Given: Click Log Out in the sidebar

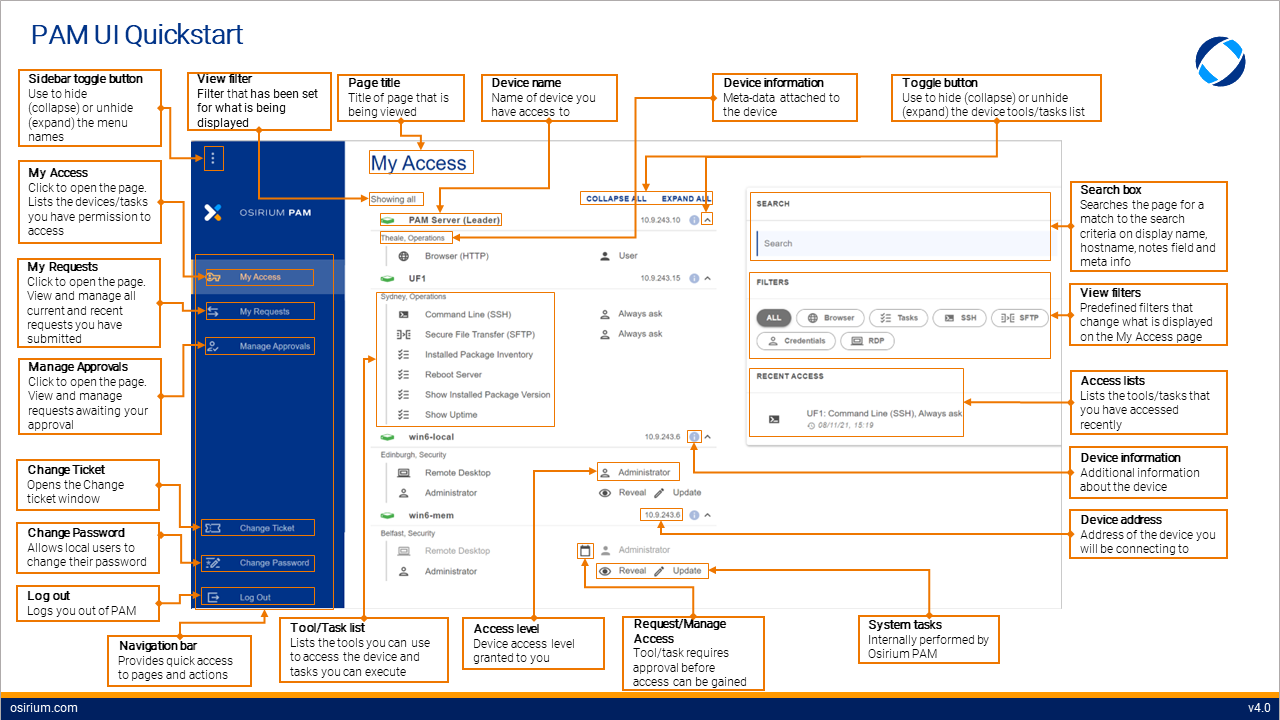Looking at the screenshot, I should pyautogui.click(x=255, y=598).
